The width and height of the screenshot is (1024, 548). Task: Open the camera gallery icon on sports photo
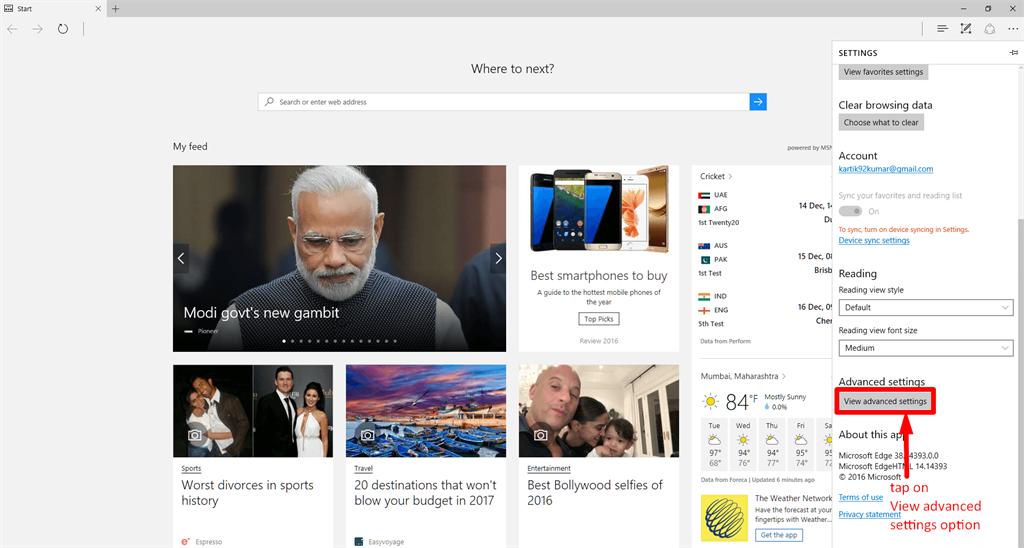[x=195, y=434]
